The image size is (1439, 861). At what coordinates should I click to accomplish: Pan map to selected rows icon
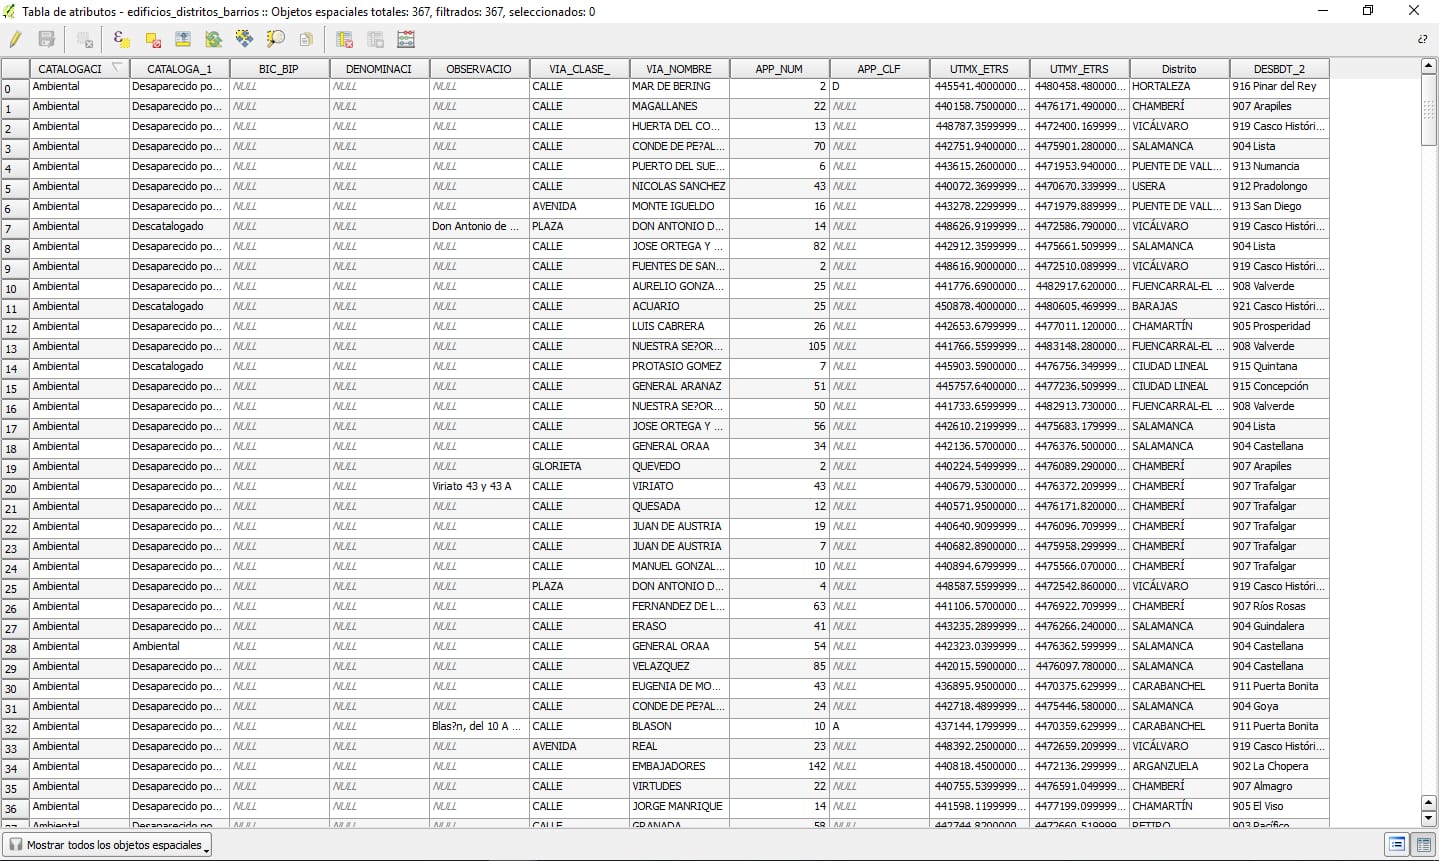click(244, 39)
